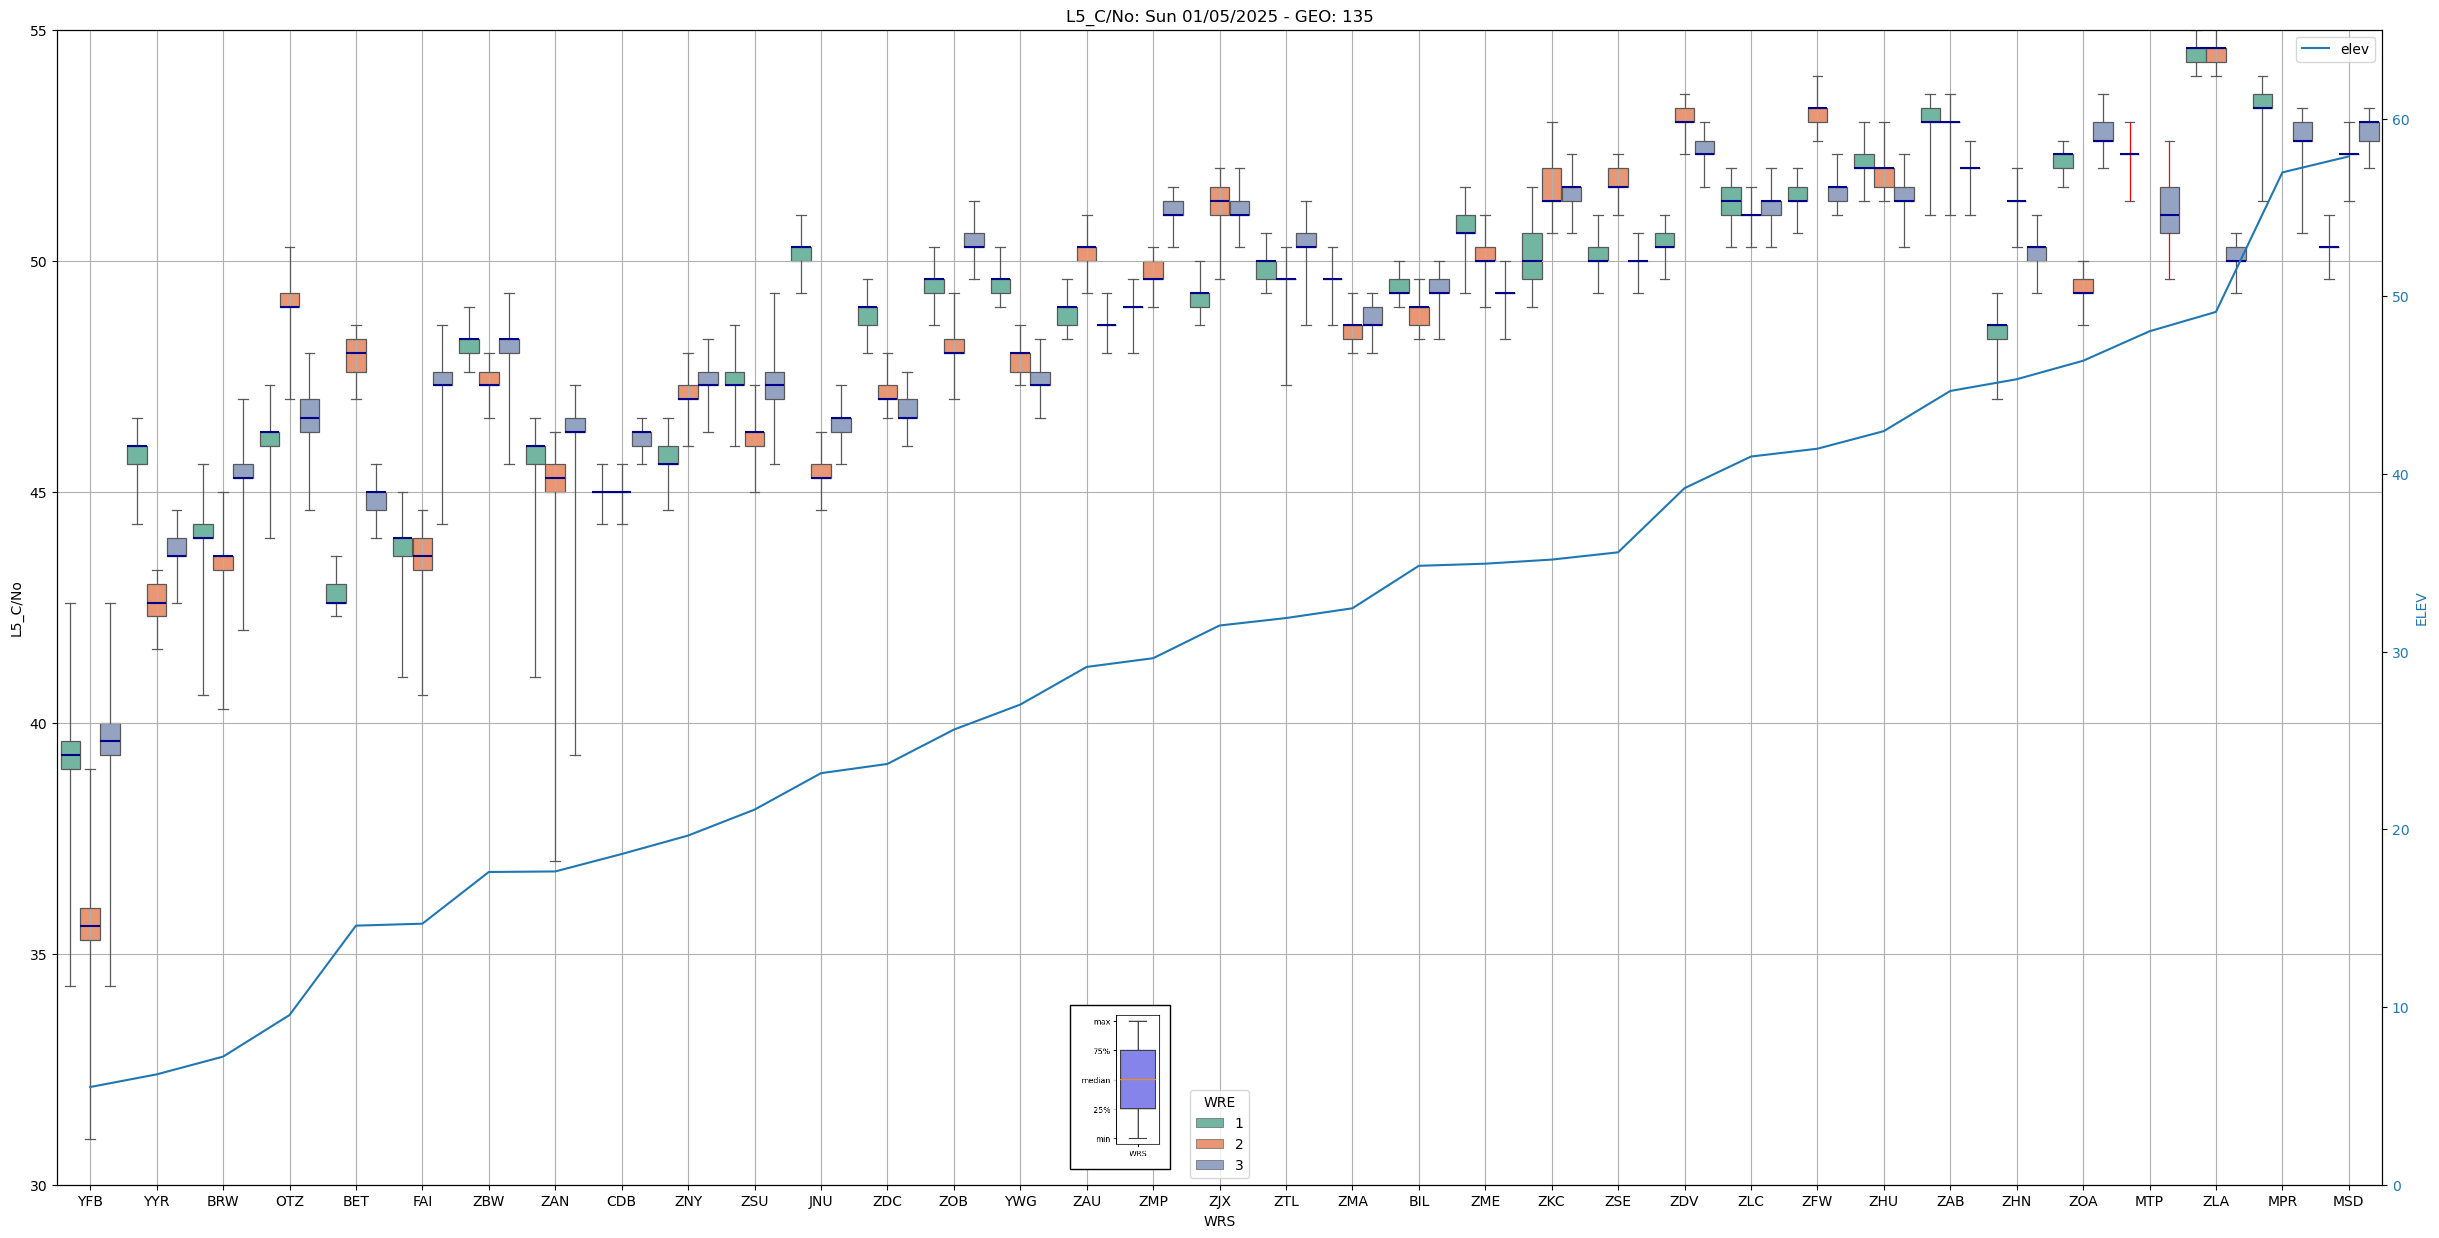
Task: Click the red whisker box at MTP
Action: coord(2169,210)
